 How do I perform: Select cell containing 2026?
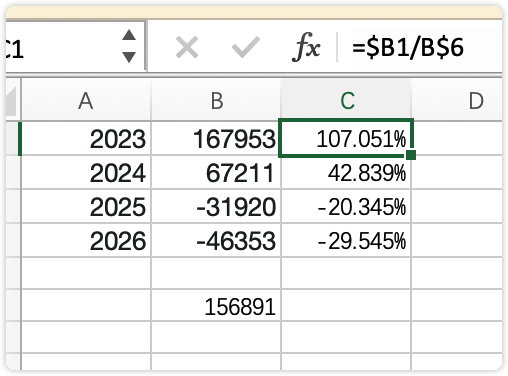point(86,240)
